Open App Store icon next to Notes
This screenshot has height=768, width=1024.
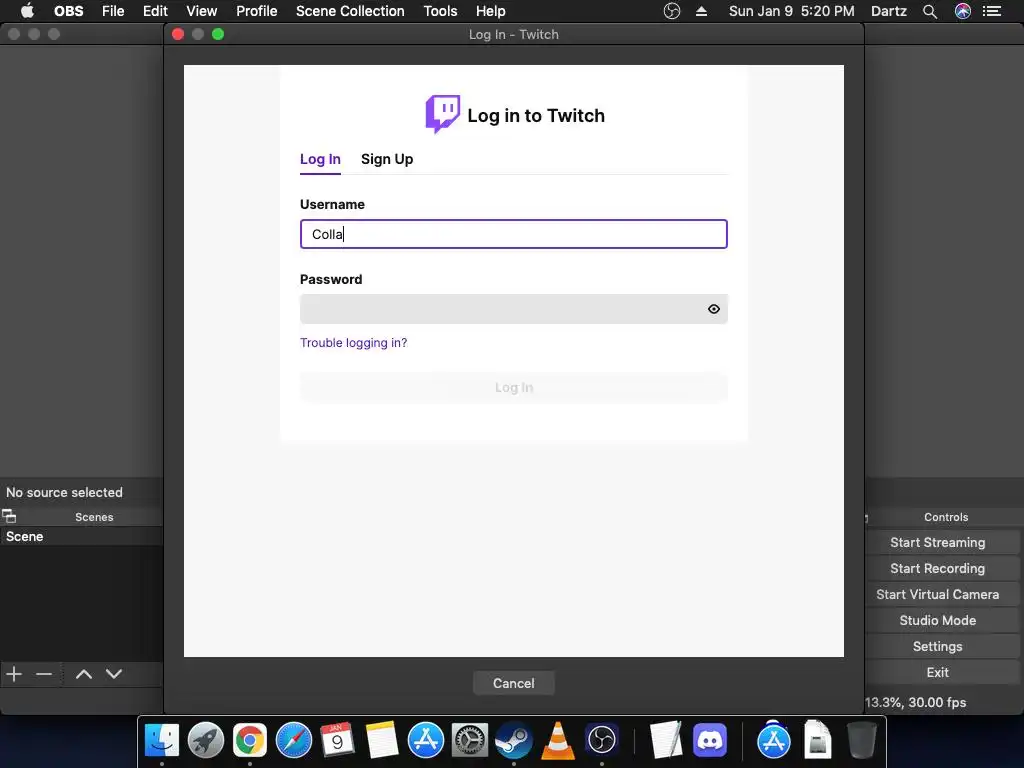(x=426, y=741)
